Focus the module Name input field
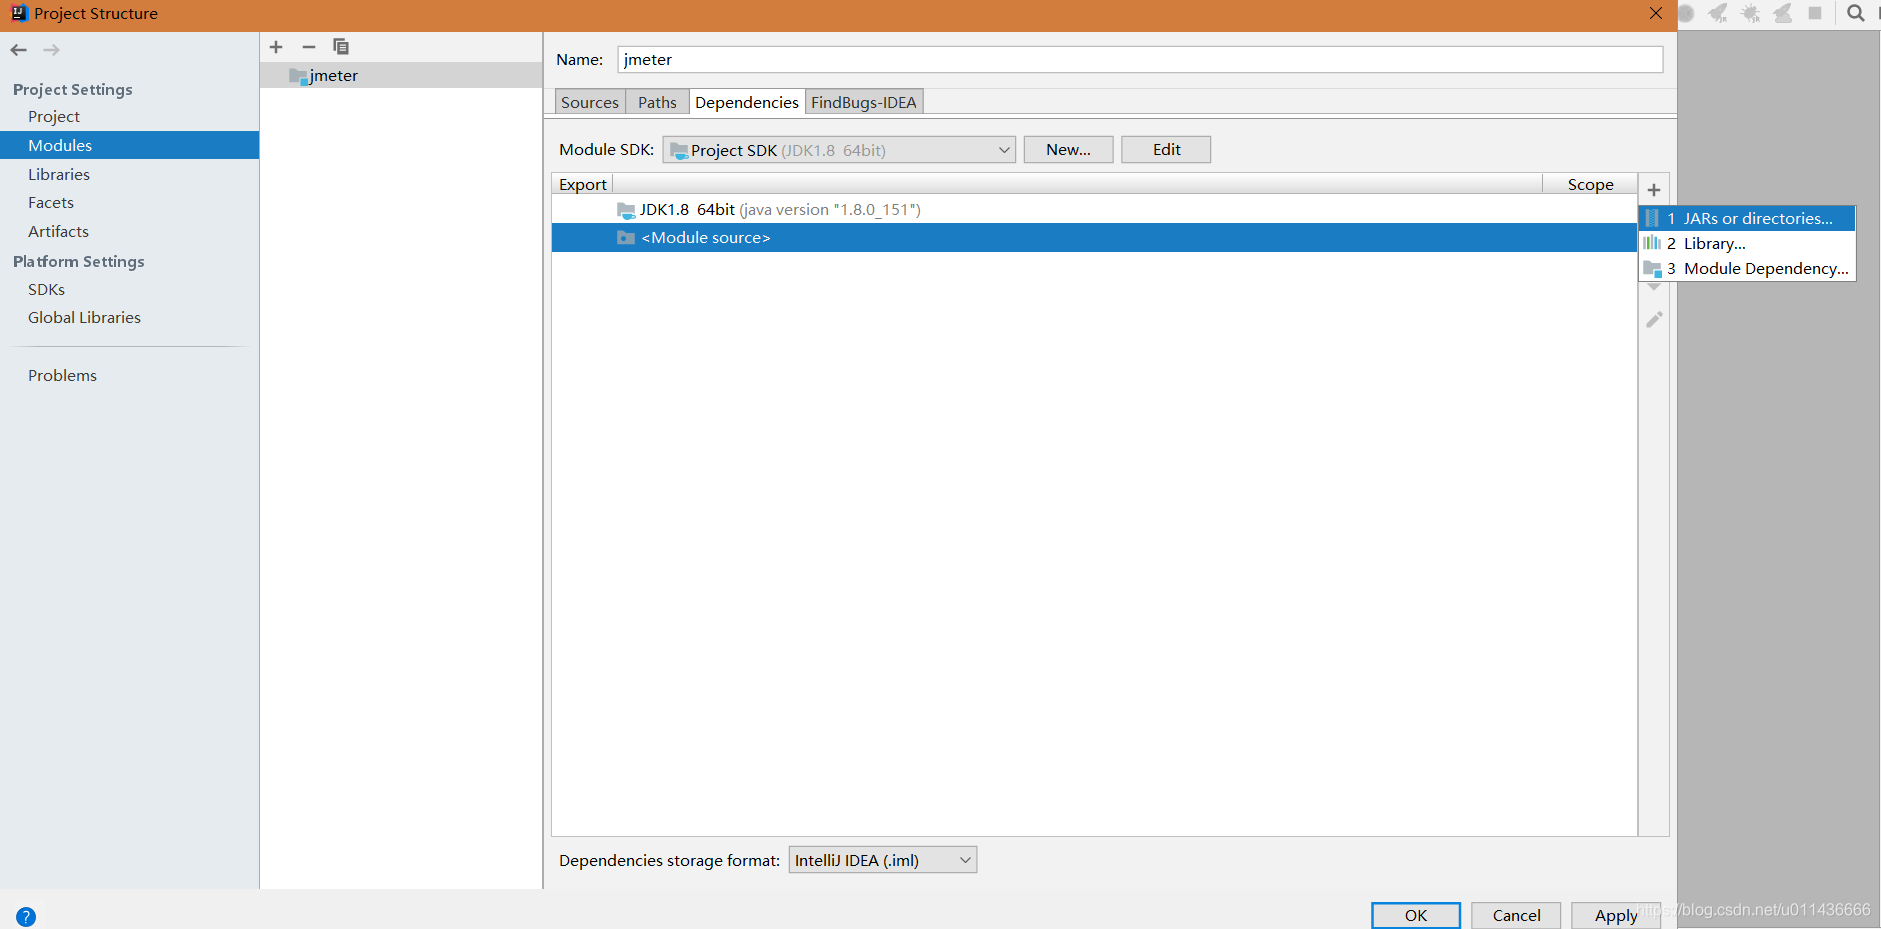Image resolution: width=1881 pixels, height=929 pixels. [x=1140, y=60]
